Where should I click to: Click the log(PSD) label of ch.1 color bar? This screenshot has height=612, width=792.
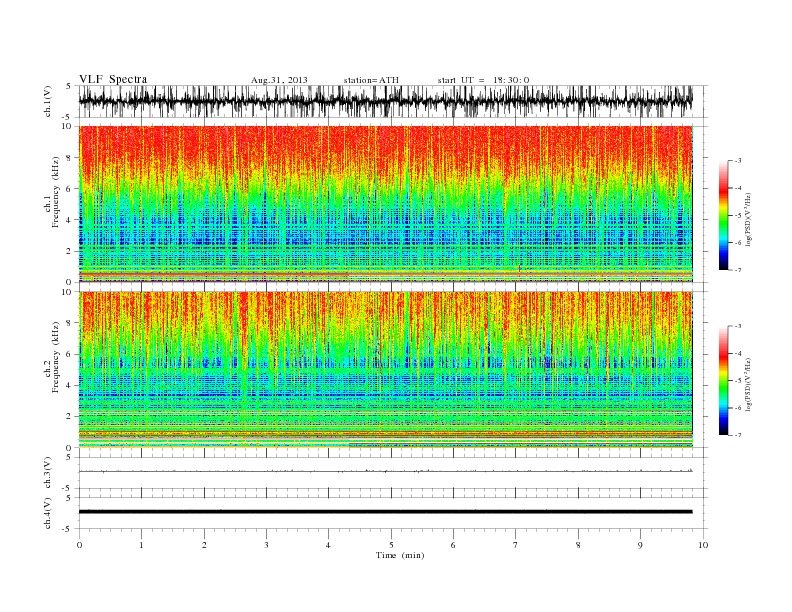(748, 218)
